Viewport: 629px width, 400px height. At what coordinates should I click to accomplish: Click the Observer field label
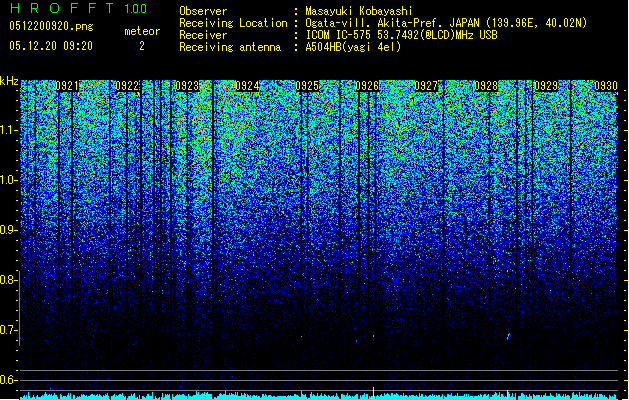(203, 11)
